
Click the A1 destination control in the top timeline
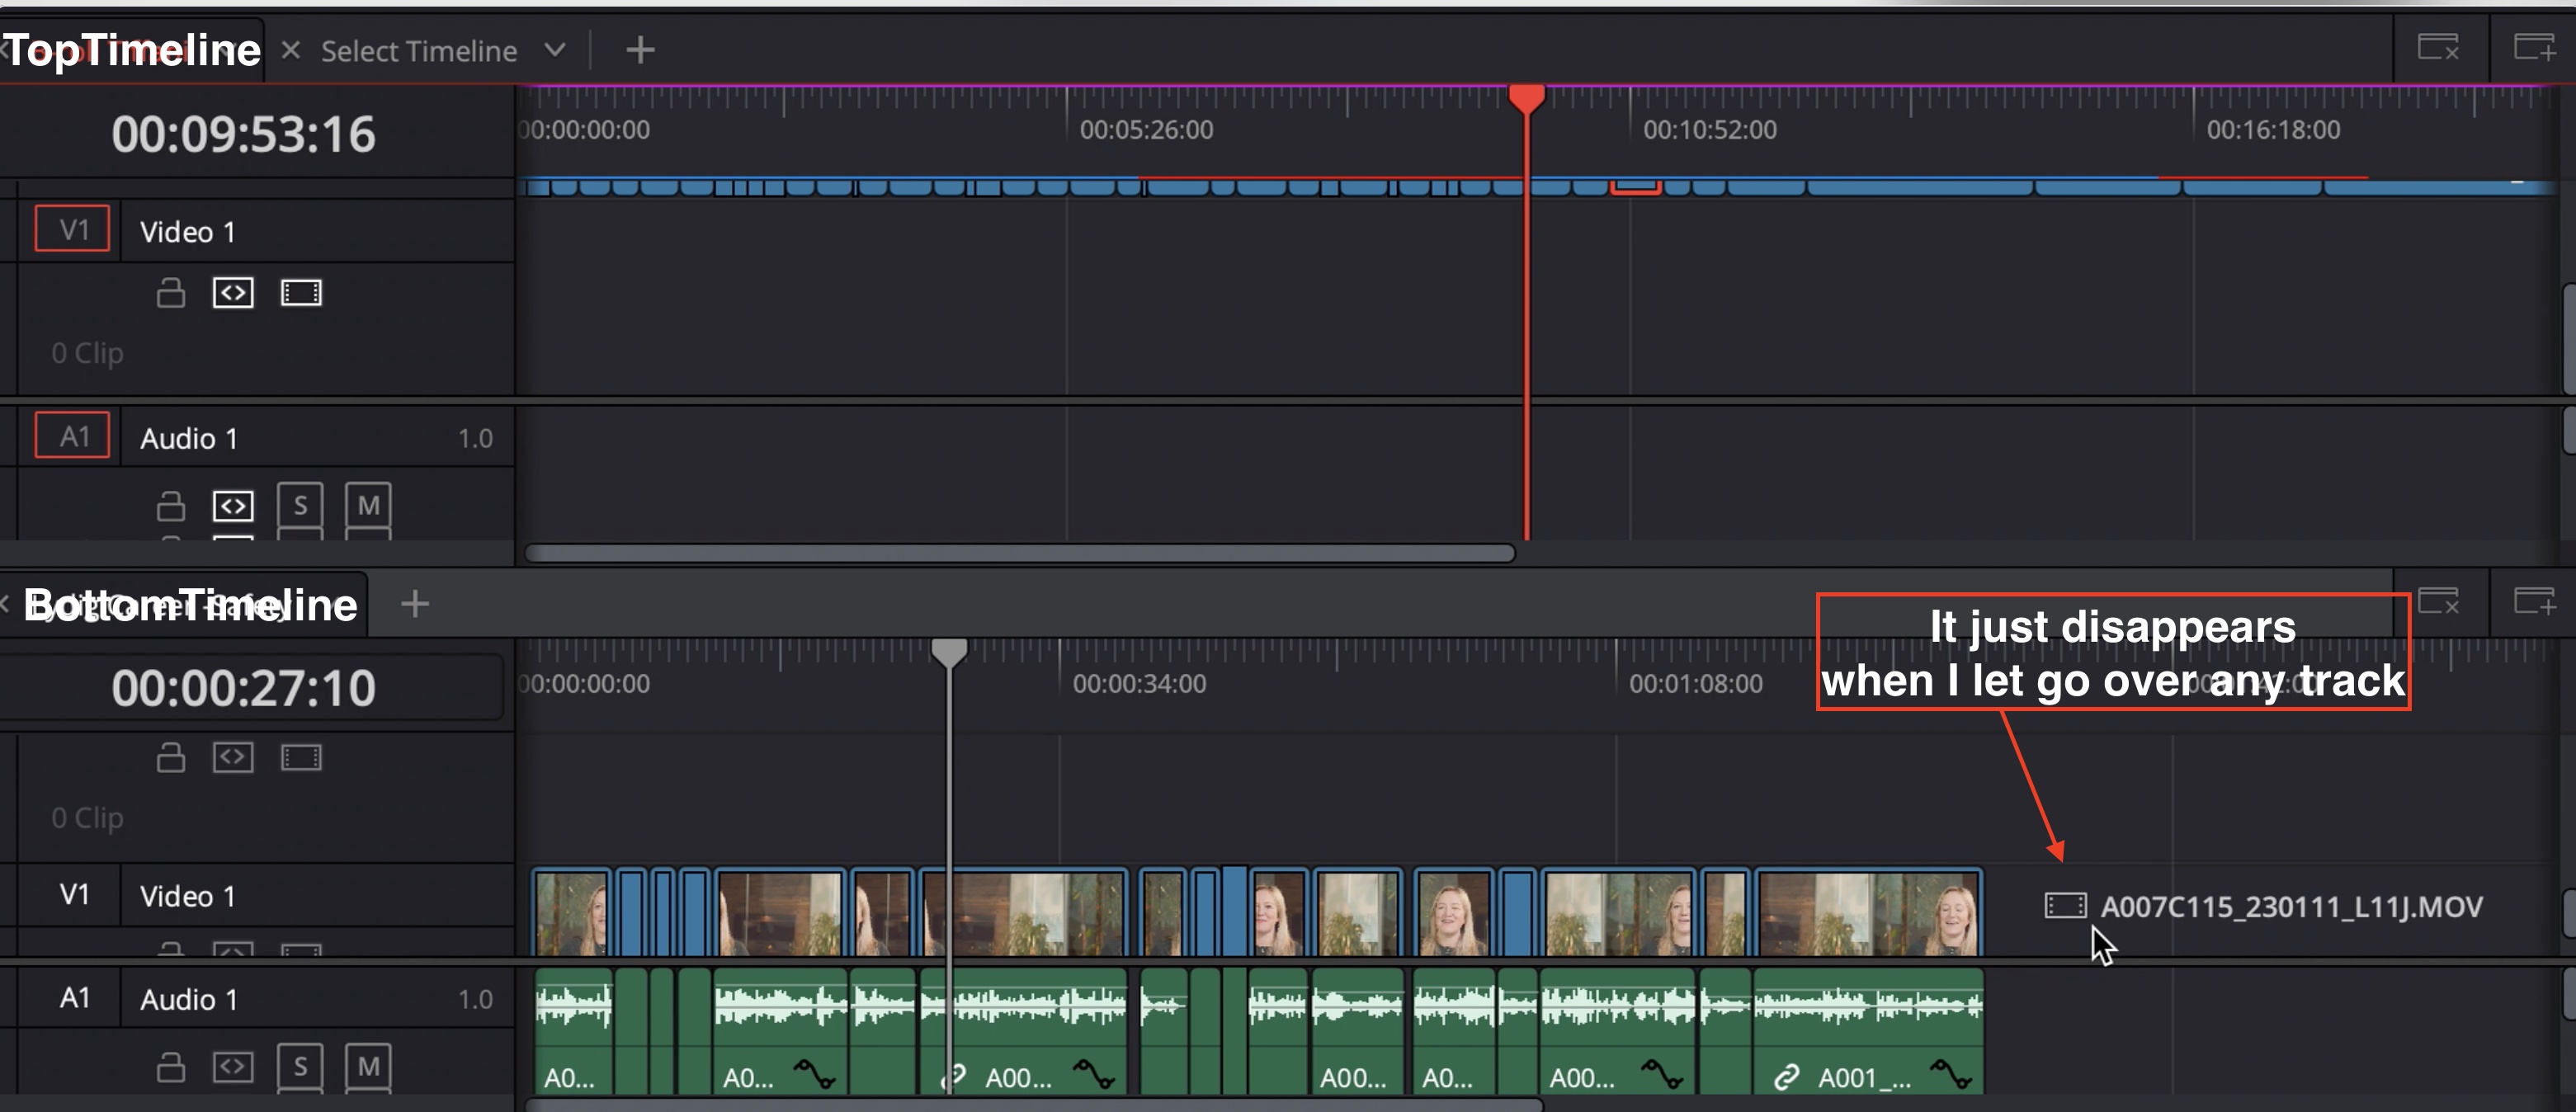coord(73,436)
